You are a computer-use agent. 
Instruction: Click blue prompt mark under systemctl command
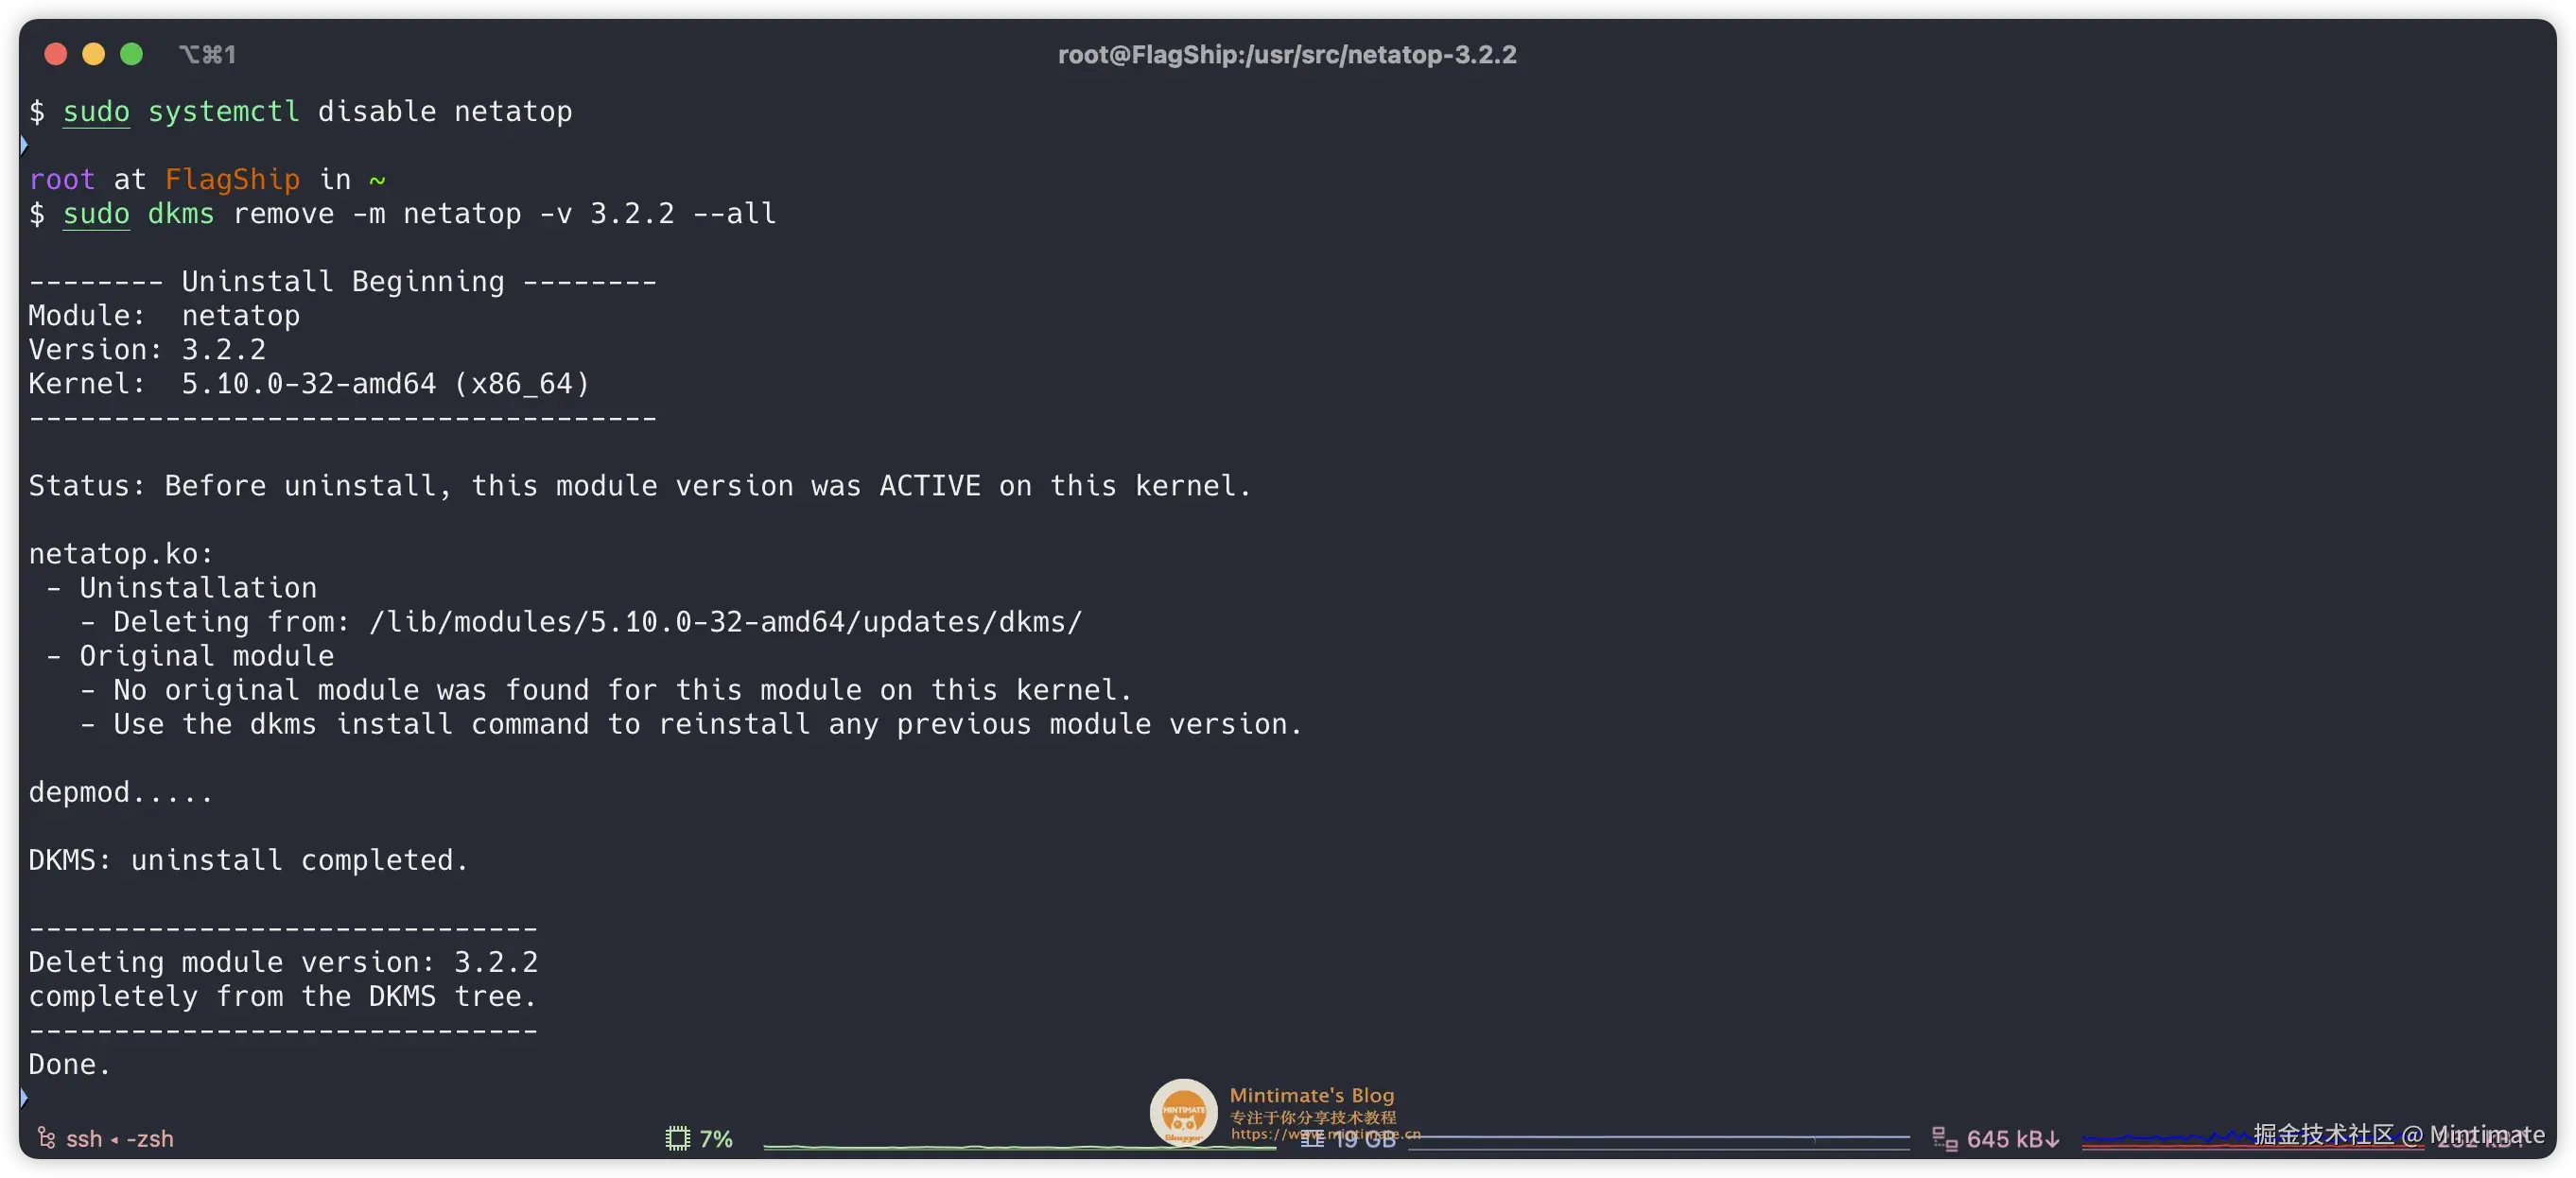point(24,144)
